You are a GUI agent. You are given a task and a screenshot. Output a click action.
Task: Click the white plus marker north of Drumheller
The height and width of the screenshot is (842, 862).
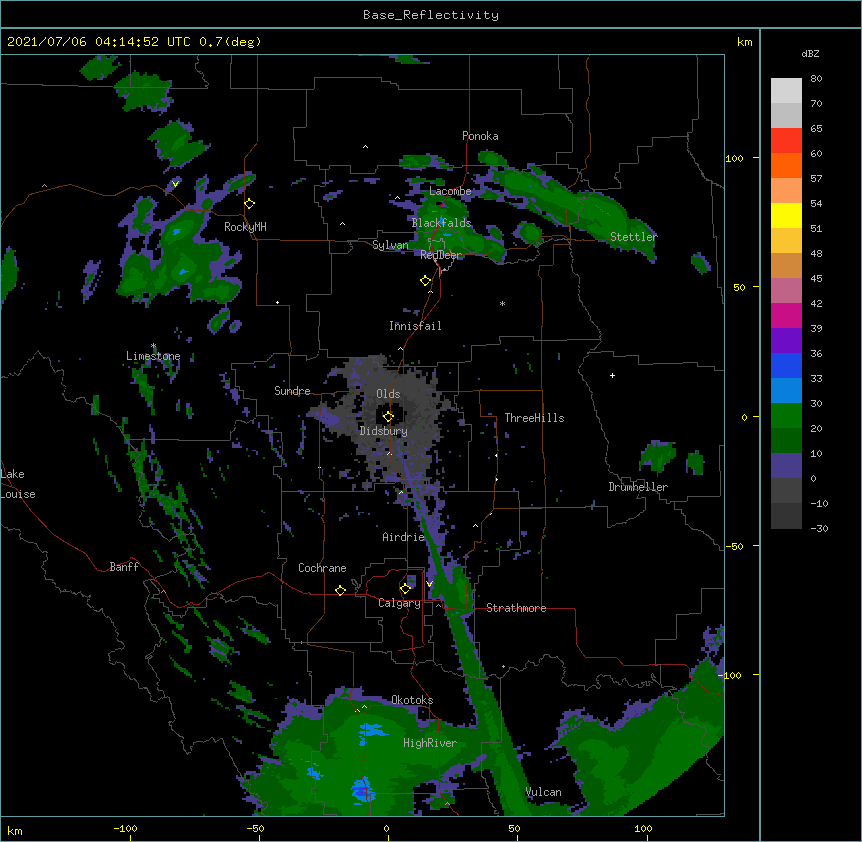[x=612, y=375]
